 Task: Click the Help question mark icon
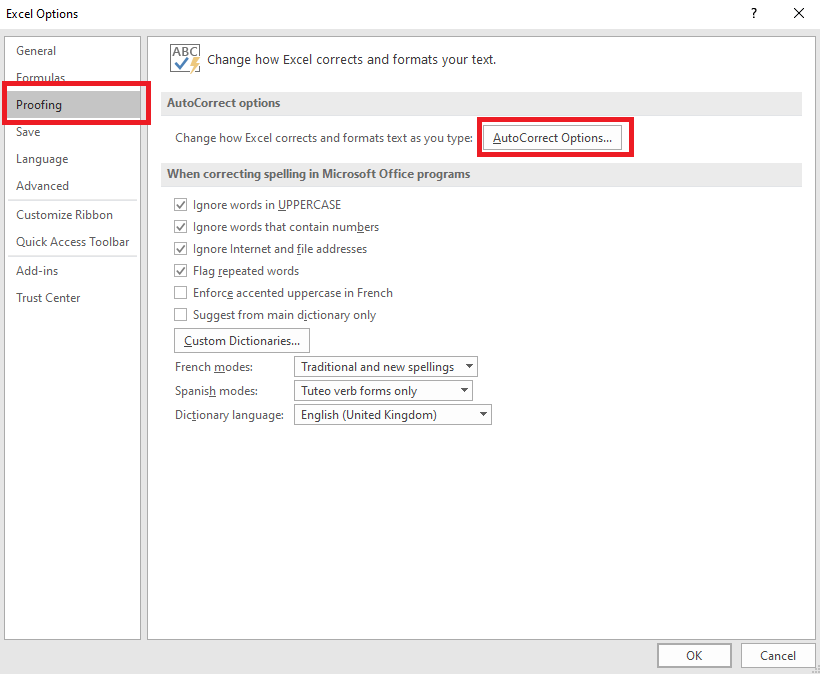pyautogui.click(x=754, y=14)
